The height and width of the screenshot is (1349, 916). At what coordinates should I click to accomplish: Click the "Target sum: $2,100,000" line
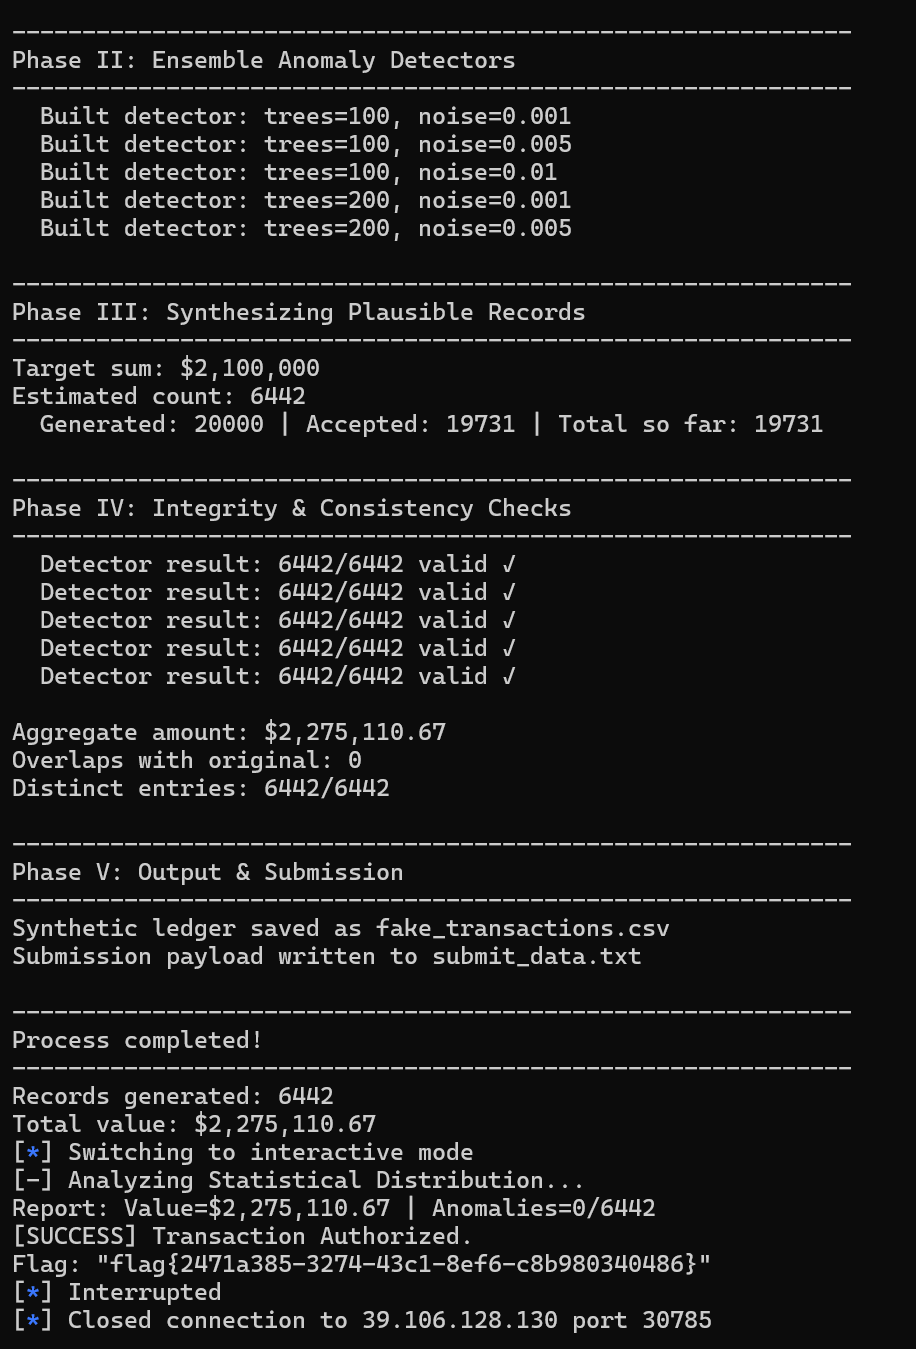click(x=165, y=368)
